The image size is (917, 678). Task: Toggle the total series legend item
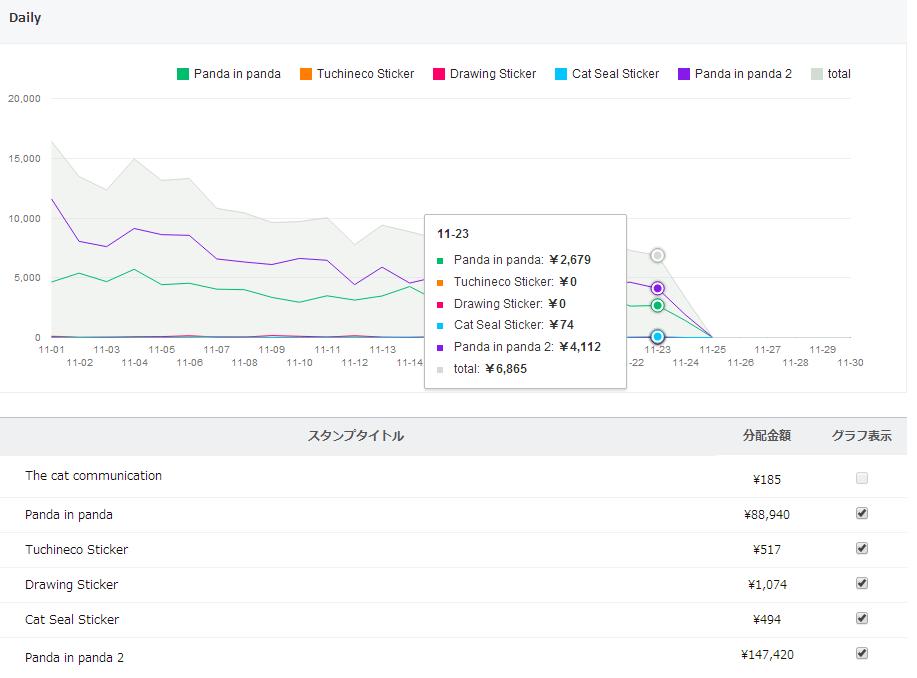click(831, 74)
